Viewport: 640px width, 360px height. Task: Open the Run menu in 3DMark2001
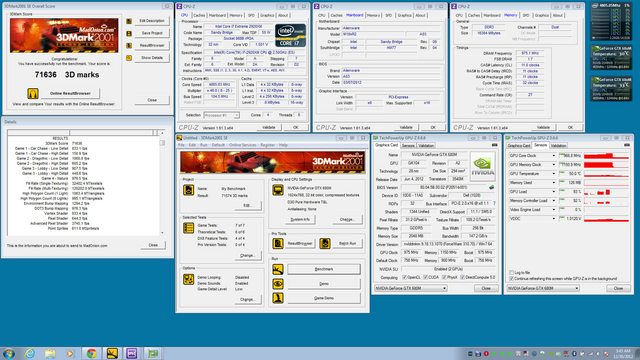204,145
